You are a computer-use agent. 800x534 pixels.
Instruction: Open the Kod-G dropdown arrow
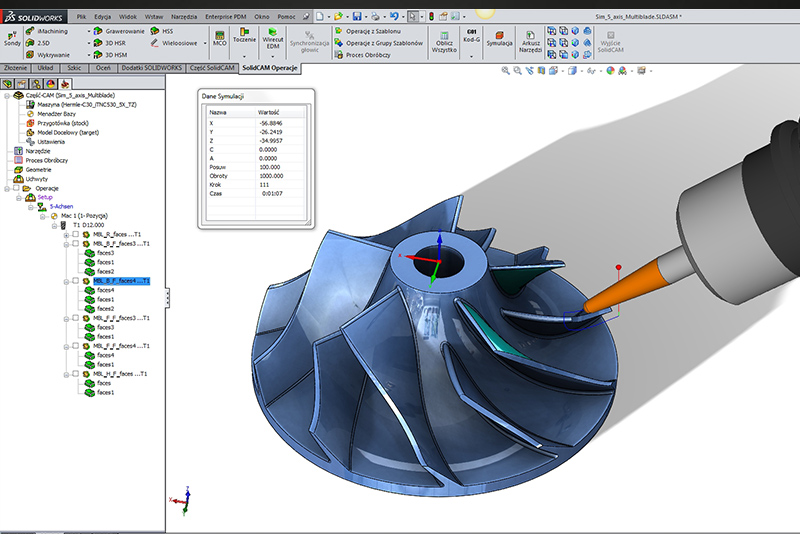pos(471,56)
